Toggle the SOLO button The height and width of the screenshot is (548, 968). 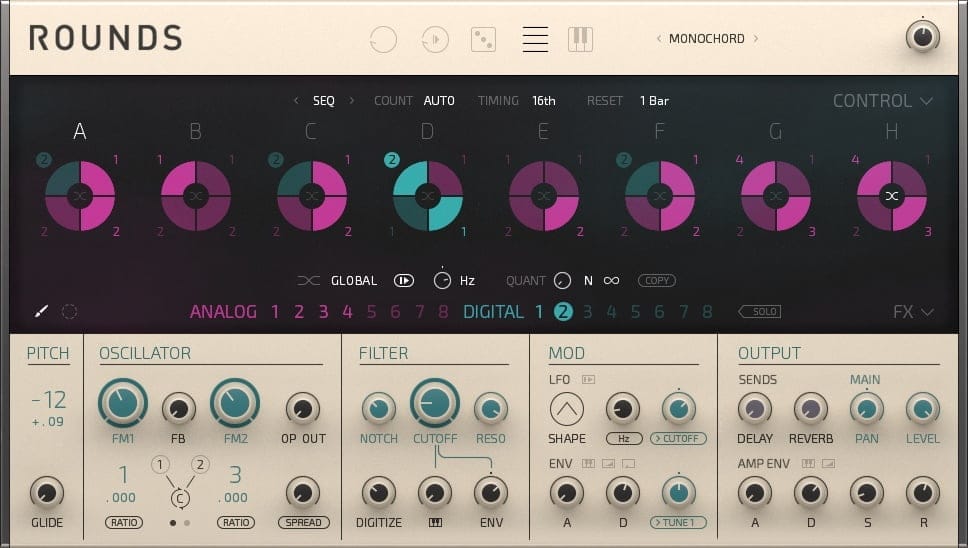[x=760, y=312]
